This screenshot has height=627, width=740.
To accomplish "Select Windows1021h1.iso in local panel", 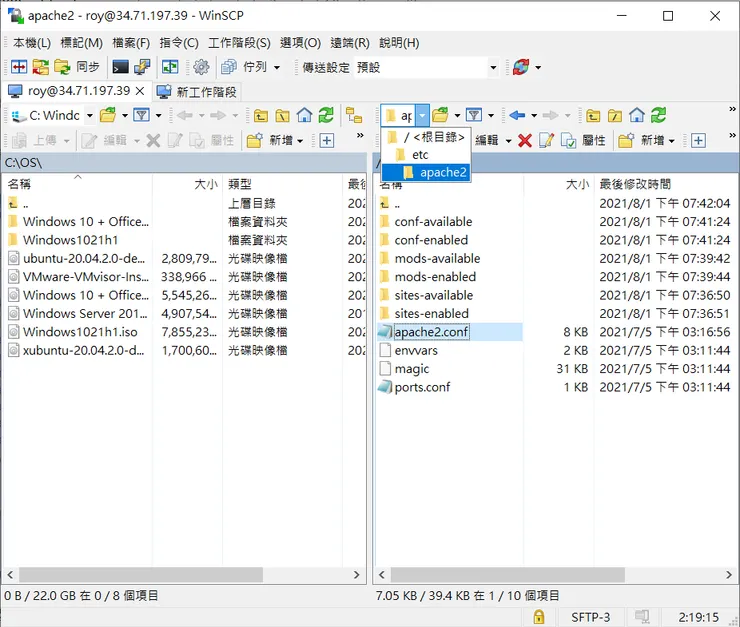I will click(80, 332).
